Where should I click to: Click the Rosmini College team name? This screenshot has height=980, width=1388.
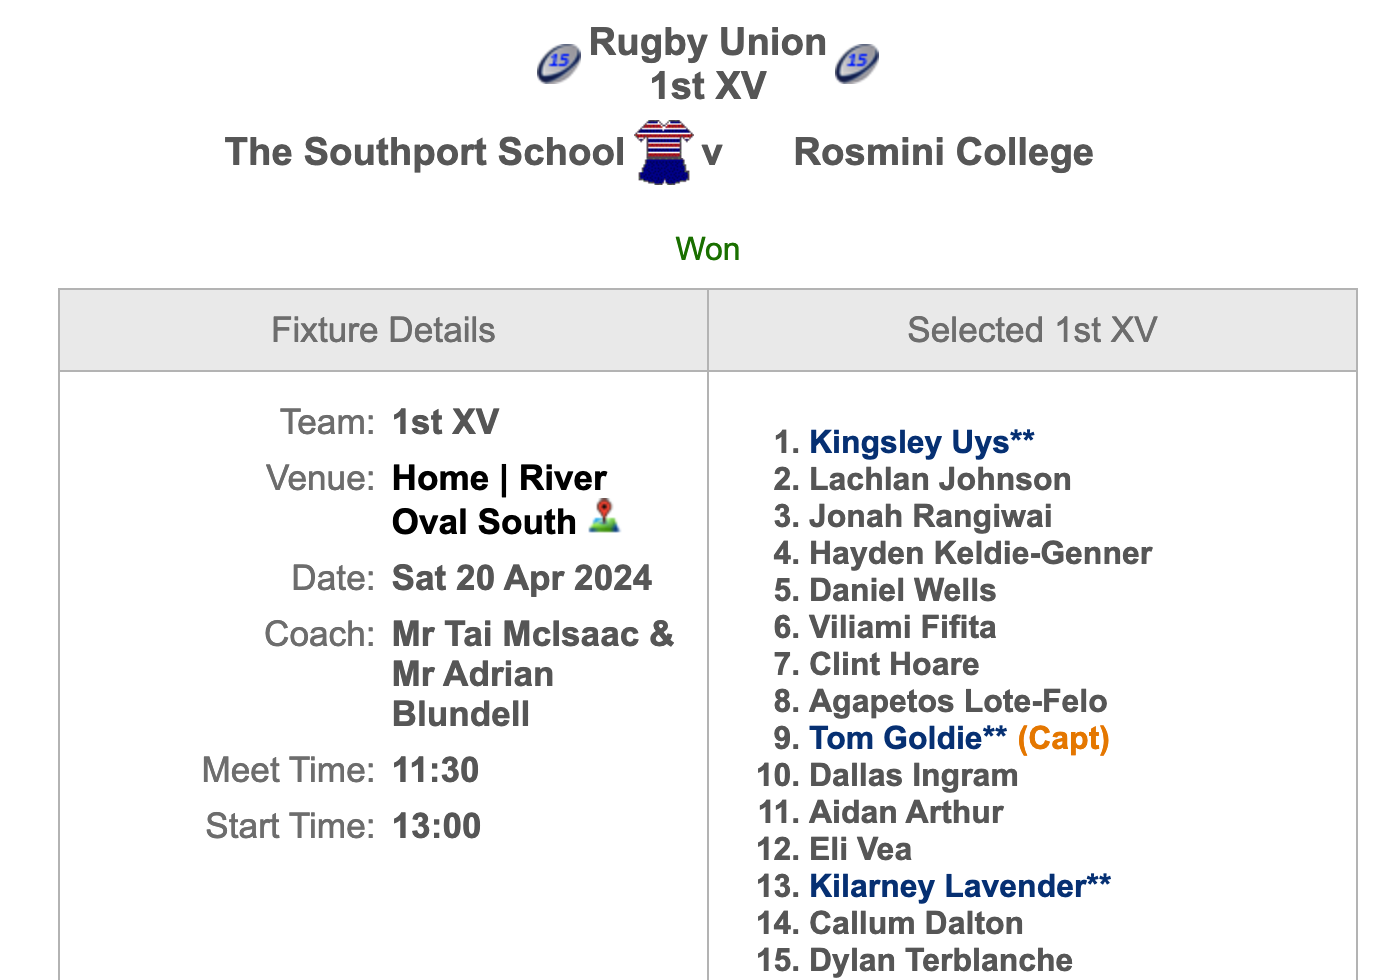pos(943,152)
